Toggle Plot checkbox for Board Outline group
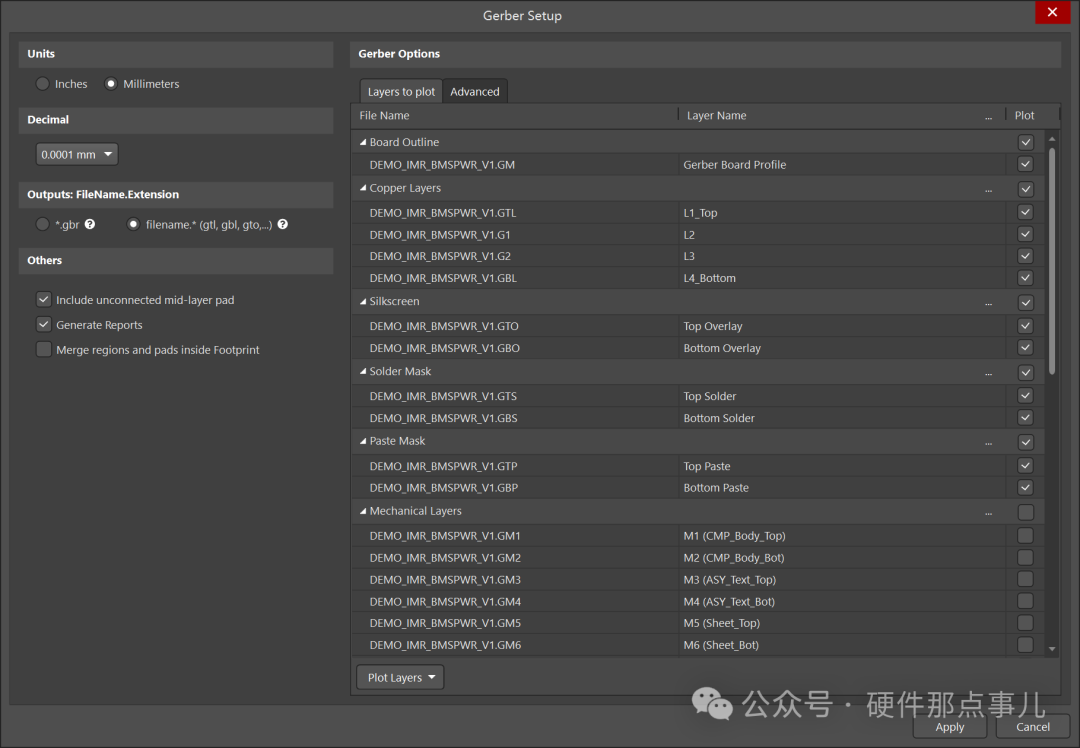This screenshot has width=1080, height=748. coord(1026,142)
